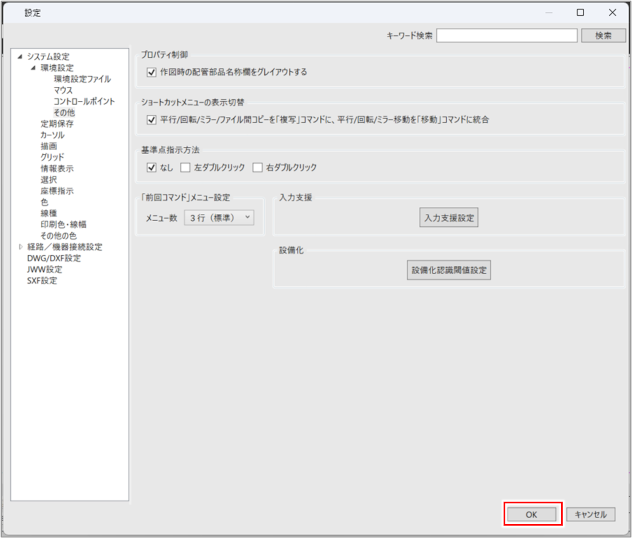Viewport: 632px width, 538px height.
Task: Uncheck the 平行/回転/ミラー copy integration checkbox
Action: (152, 119)
